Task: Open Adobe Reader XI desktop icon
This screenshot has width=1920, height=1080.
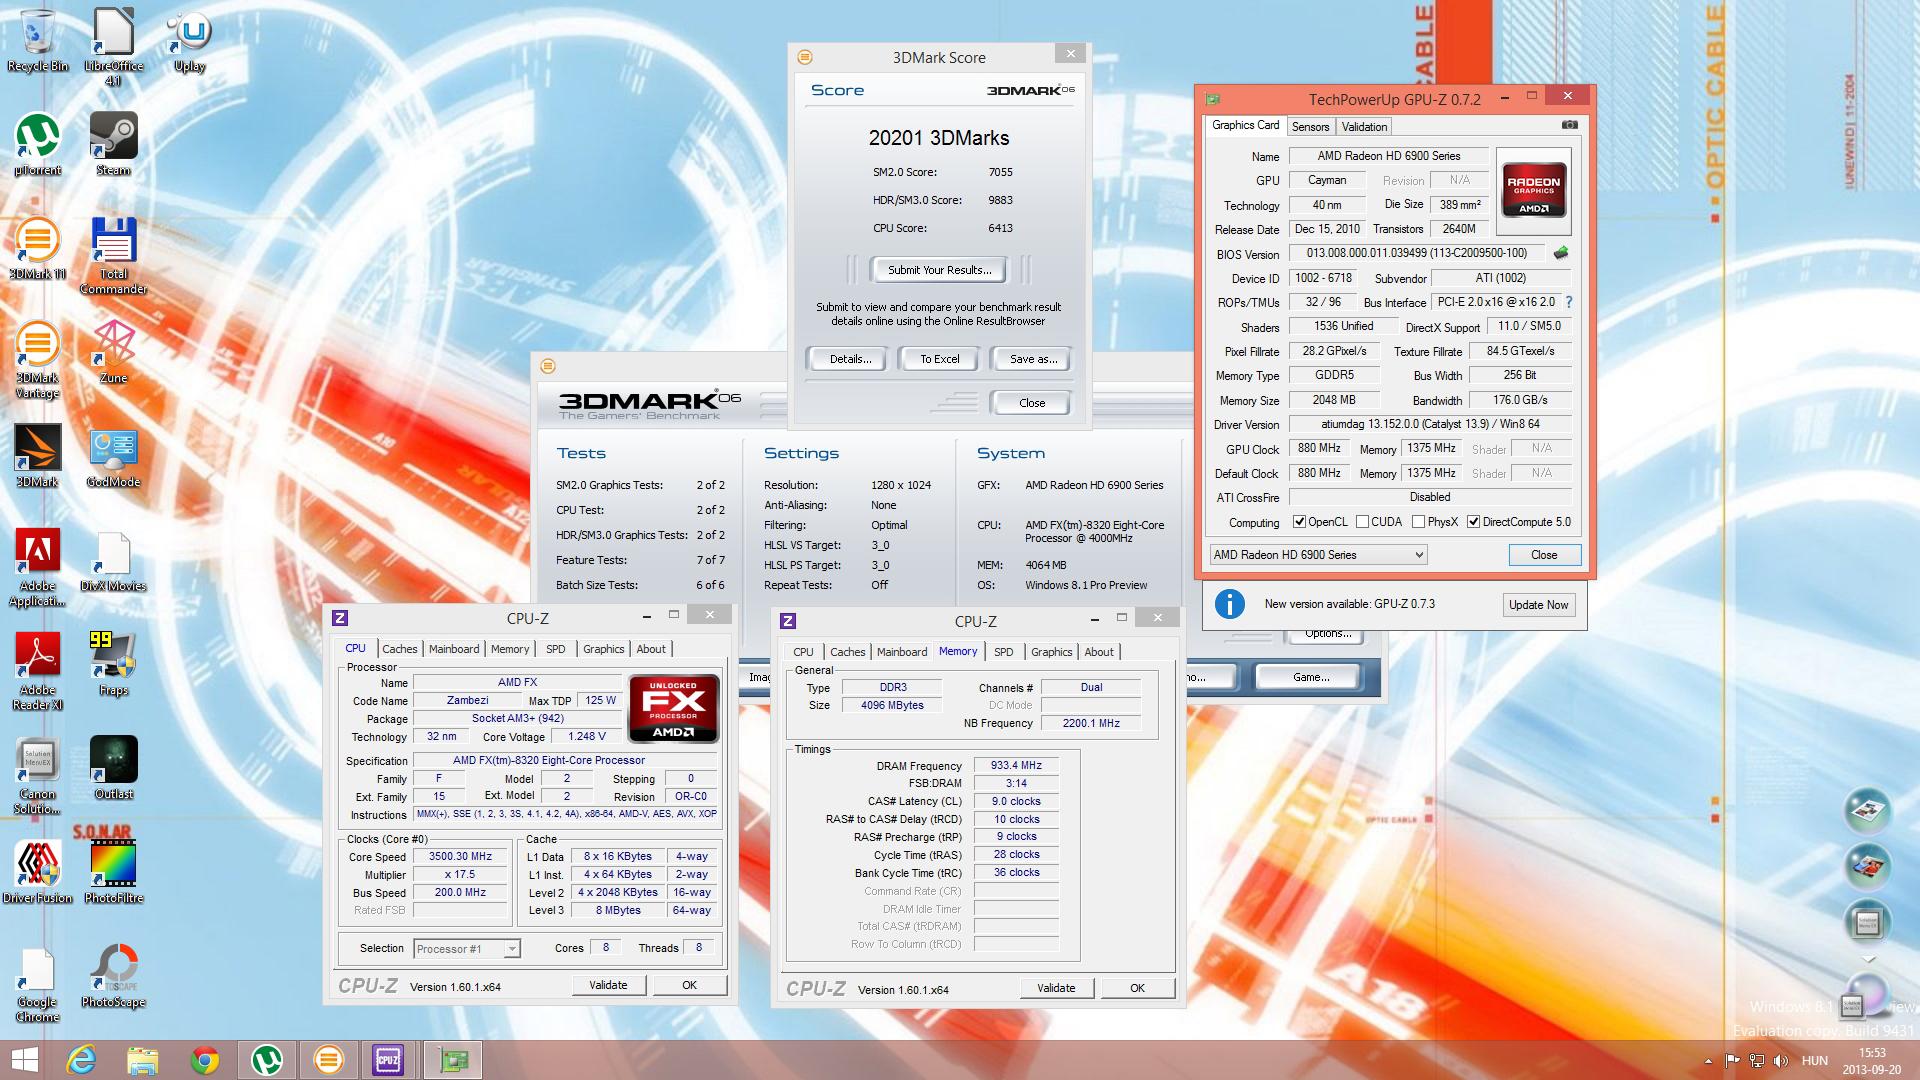Action: click(38, 672)
